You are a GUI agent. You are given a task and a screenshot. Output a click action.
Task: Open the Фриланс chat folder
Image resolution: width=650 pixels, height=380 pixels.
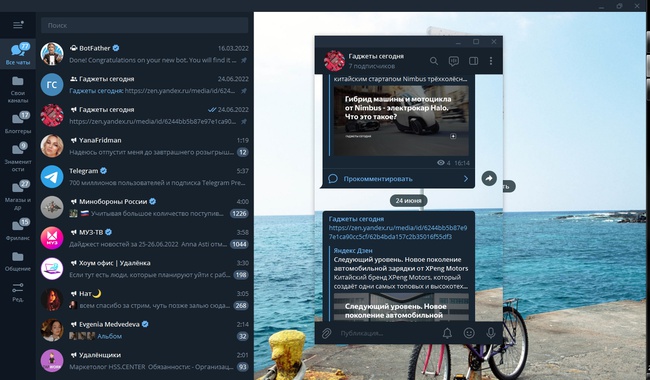tap(18, 230)
